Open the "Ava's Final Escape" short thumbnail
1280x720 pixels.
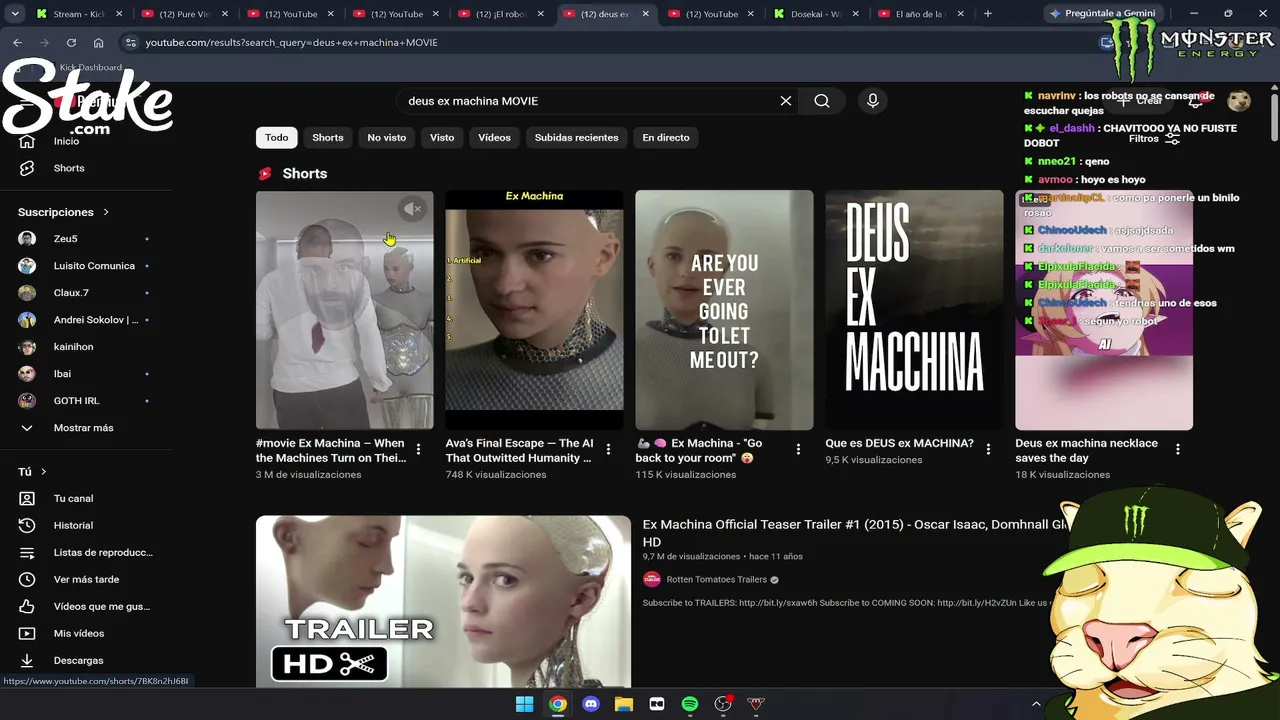pos(534,310)
